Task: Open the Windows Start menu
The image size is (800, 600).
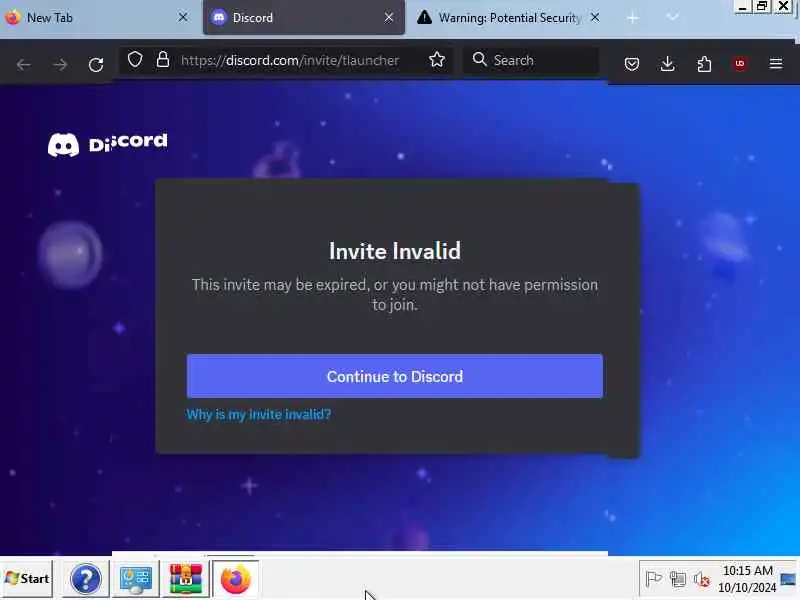Action: coord(27,579)
